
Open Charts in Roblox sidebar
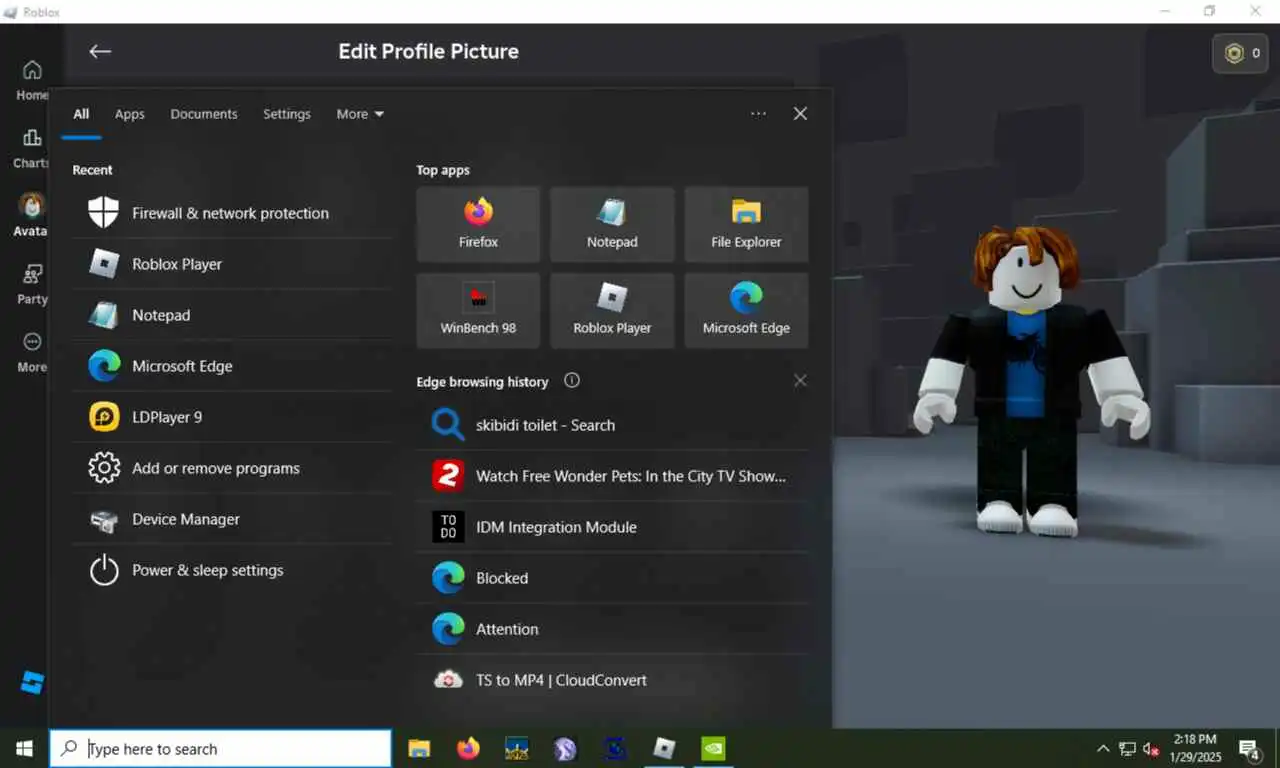point(32,148)
